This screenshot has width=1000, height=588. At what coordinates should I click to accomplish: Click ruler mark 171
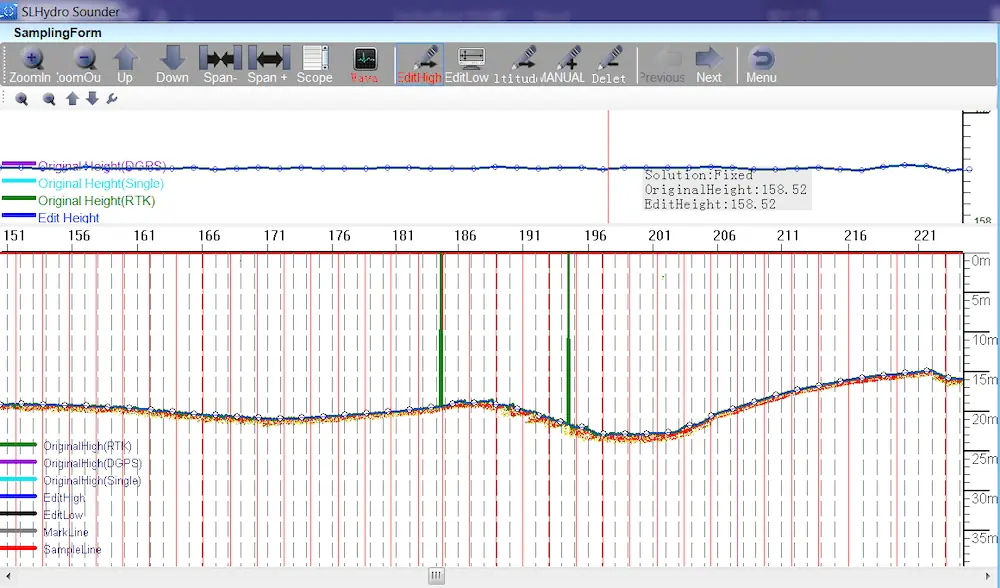274,235
